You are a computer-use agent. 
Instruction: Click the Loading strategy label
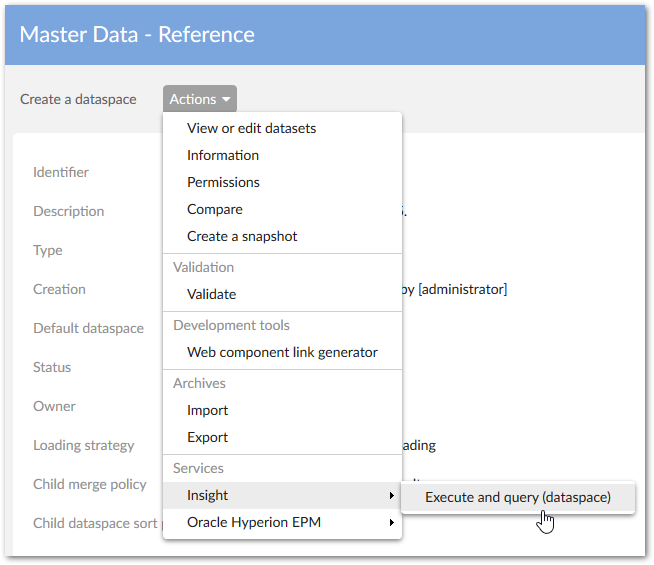click(84, 445)
